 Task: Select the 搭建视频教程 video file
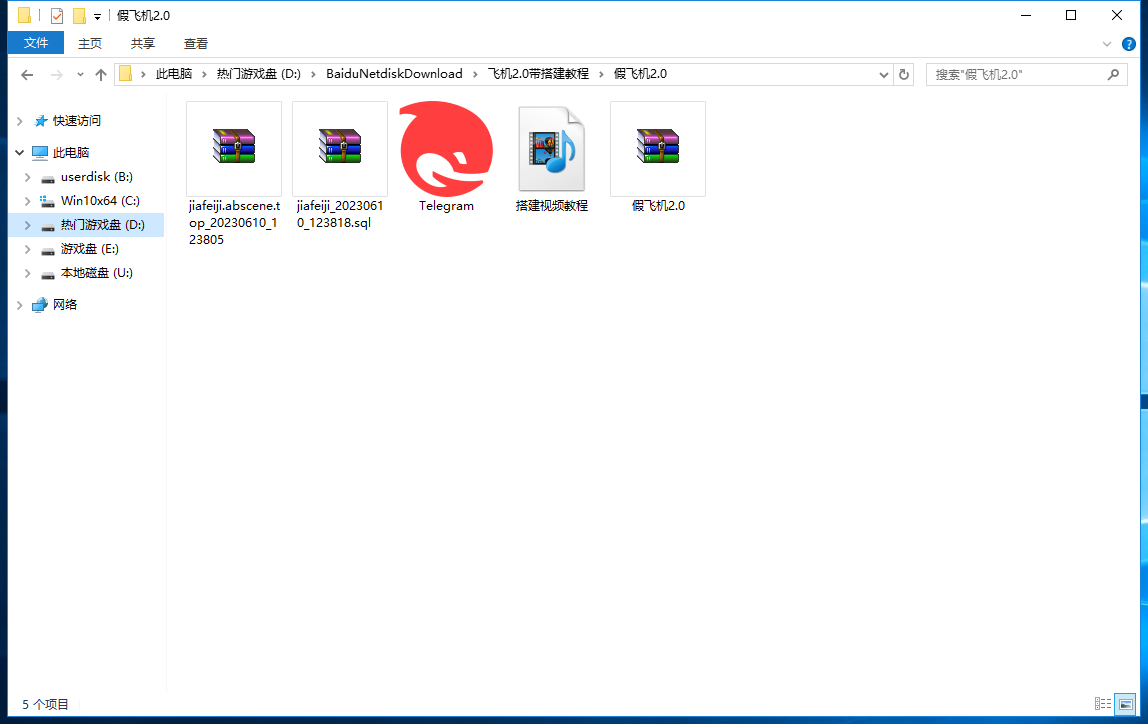pos(551,150)
